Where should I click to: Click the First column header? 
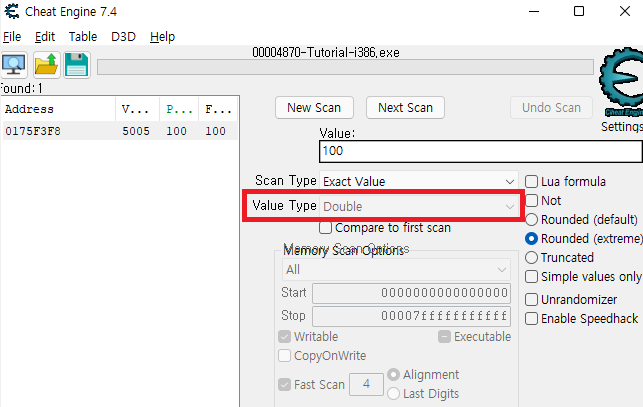pos(218,110)
